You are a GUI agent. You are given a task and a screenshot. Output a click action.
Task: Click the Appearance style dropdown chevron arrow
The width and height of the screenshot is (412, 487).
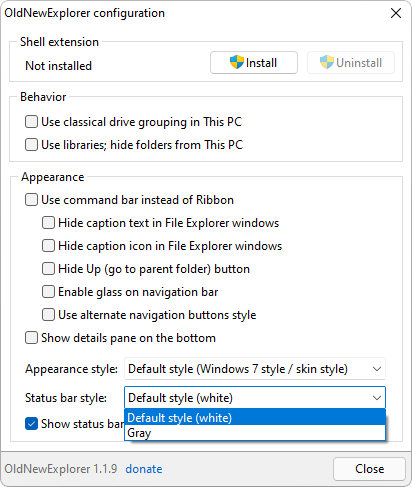[377, 369]
